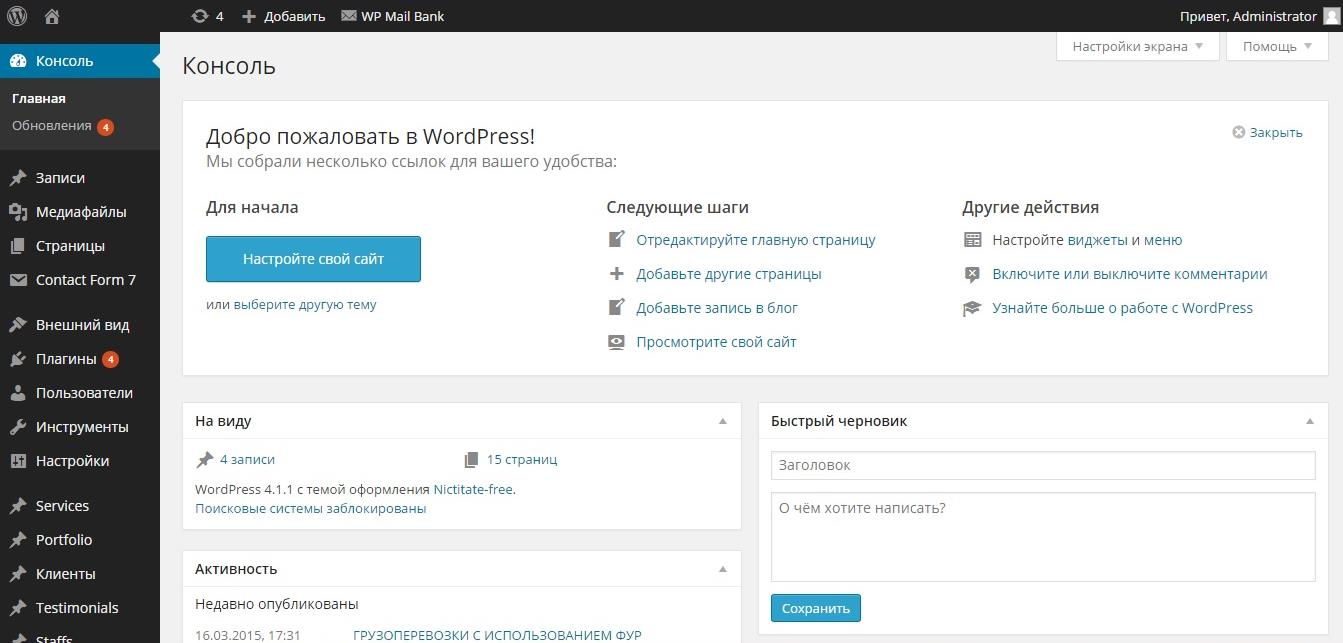Screen dimensions: 1343x643
Task: Collapse the Быстрый черновик widget
Action: (x=1310, y=421)
